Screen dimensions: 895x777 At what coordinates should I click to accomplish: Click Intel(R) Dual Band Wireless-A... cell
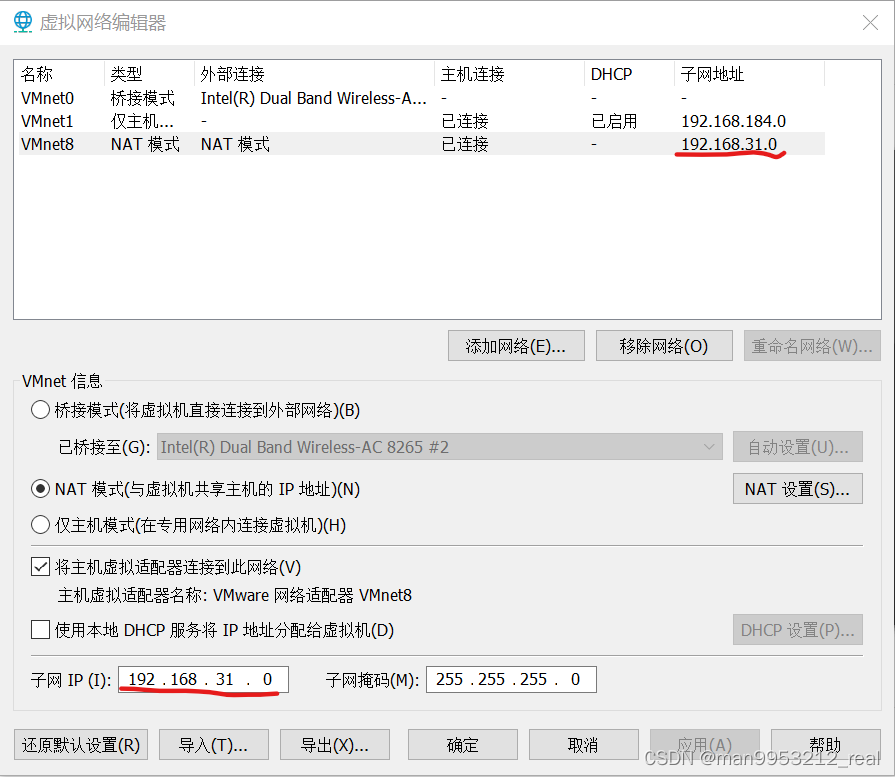[x=313, y=98]
